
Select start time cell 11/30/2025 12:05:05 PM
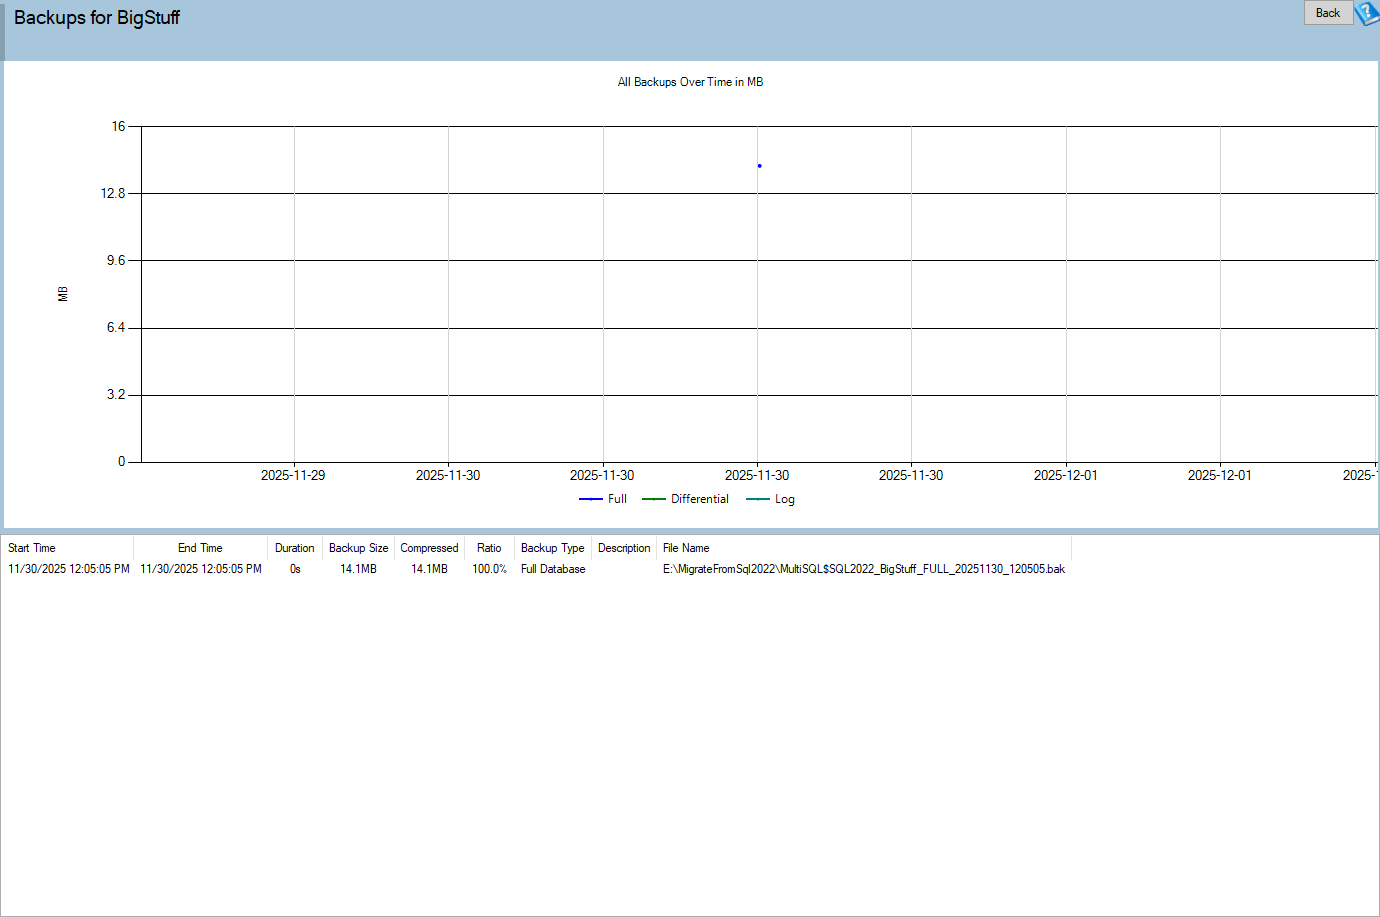pyautogui.click(x=69, y=569)
